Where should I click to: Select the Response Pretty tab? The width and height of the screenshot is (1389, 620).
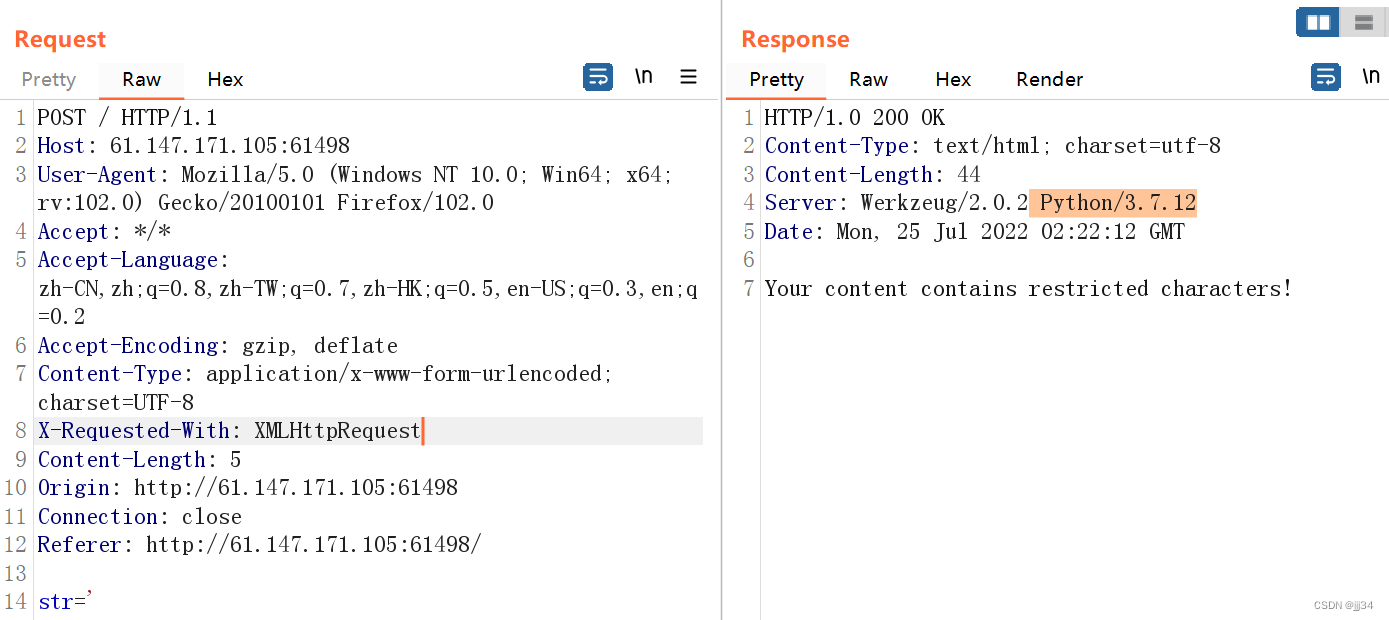(x=776, y=80)
